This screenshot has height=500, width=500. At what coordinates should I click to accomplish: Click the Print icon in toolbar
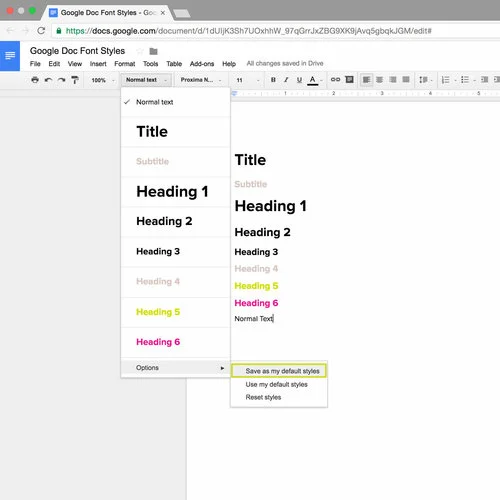(x=35, y=80)
